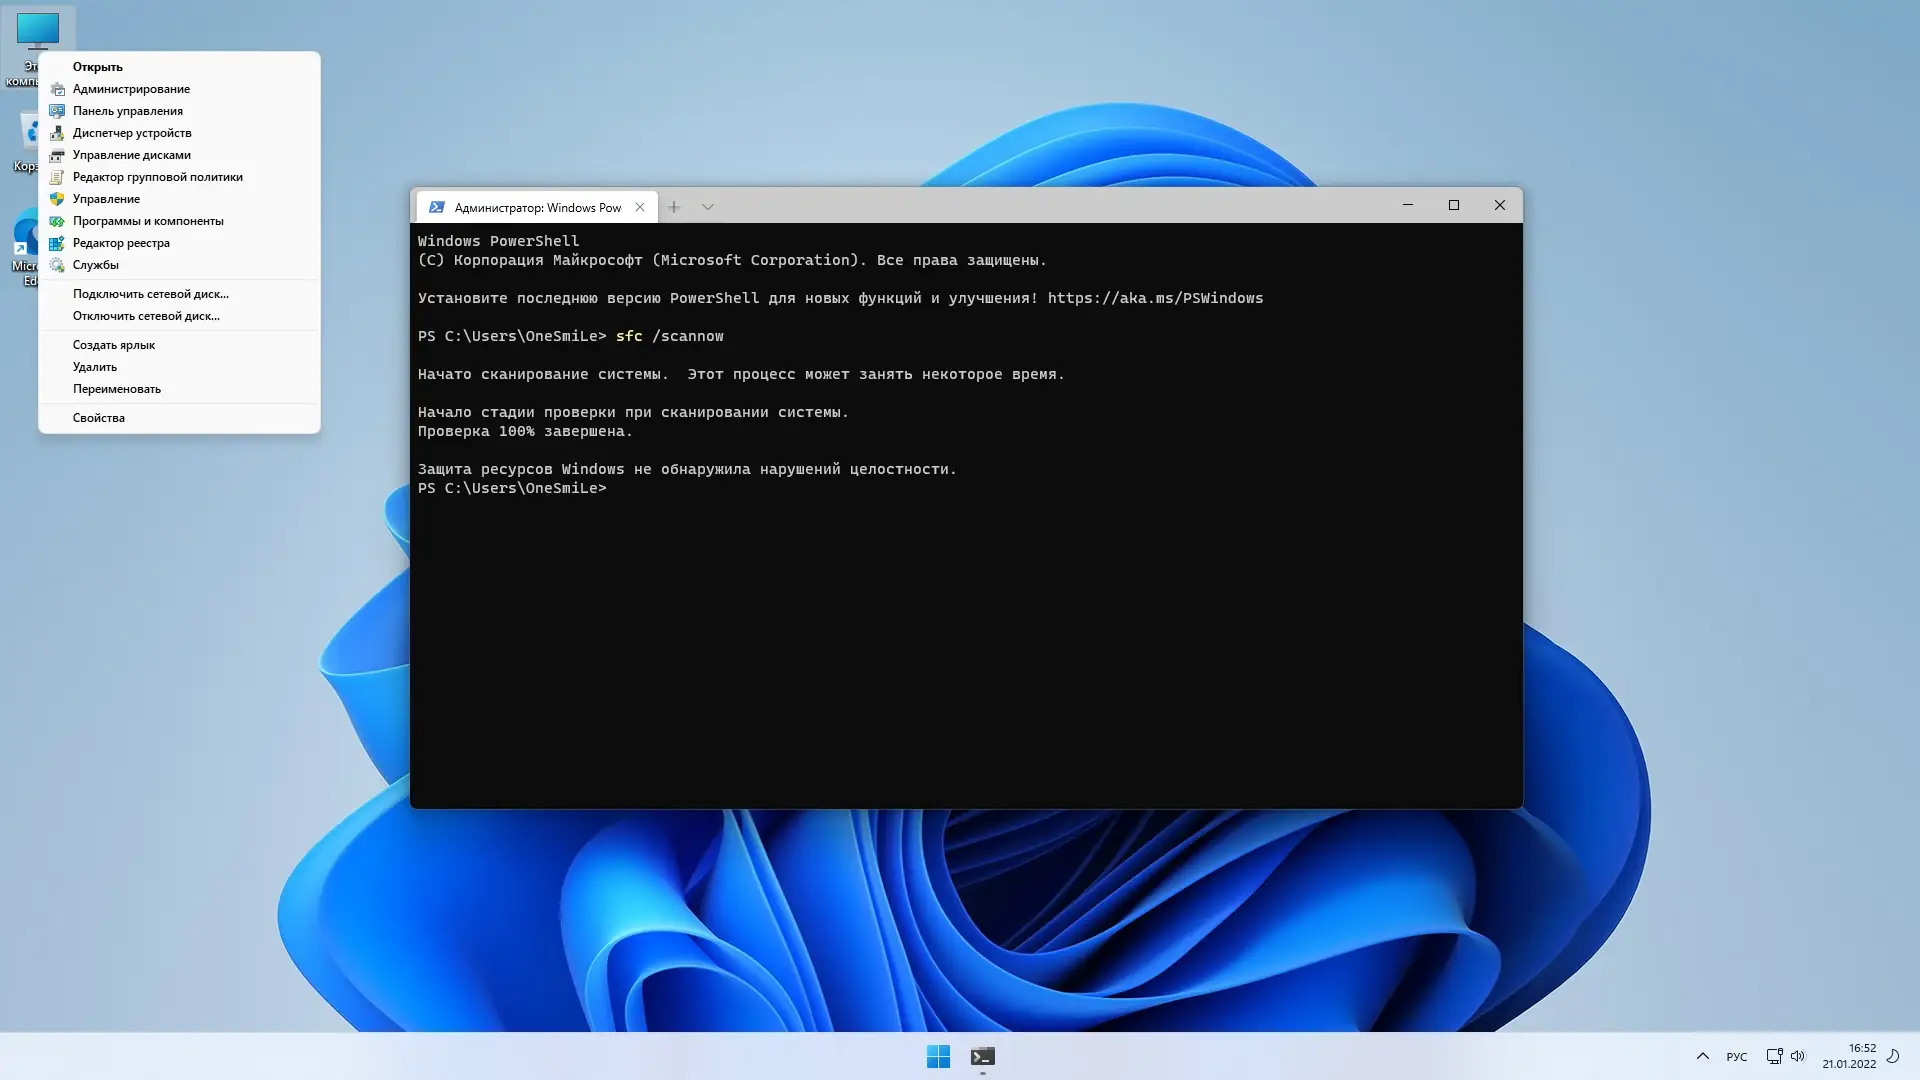Click in the PowerShell terminal area
The width and height of the screenshot is (1920, 1080).
pyautogui.click(x=965, y=640)
